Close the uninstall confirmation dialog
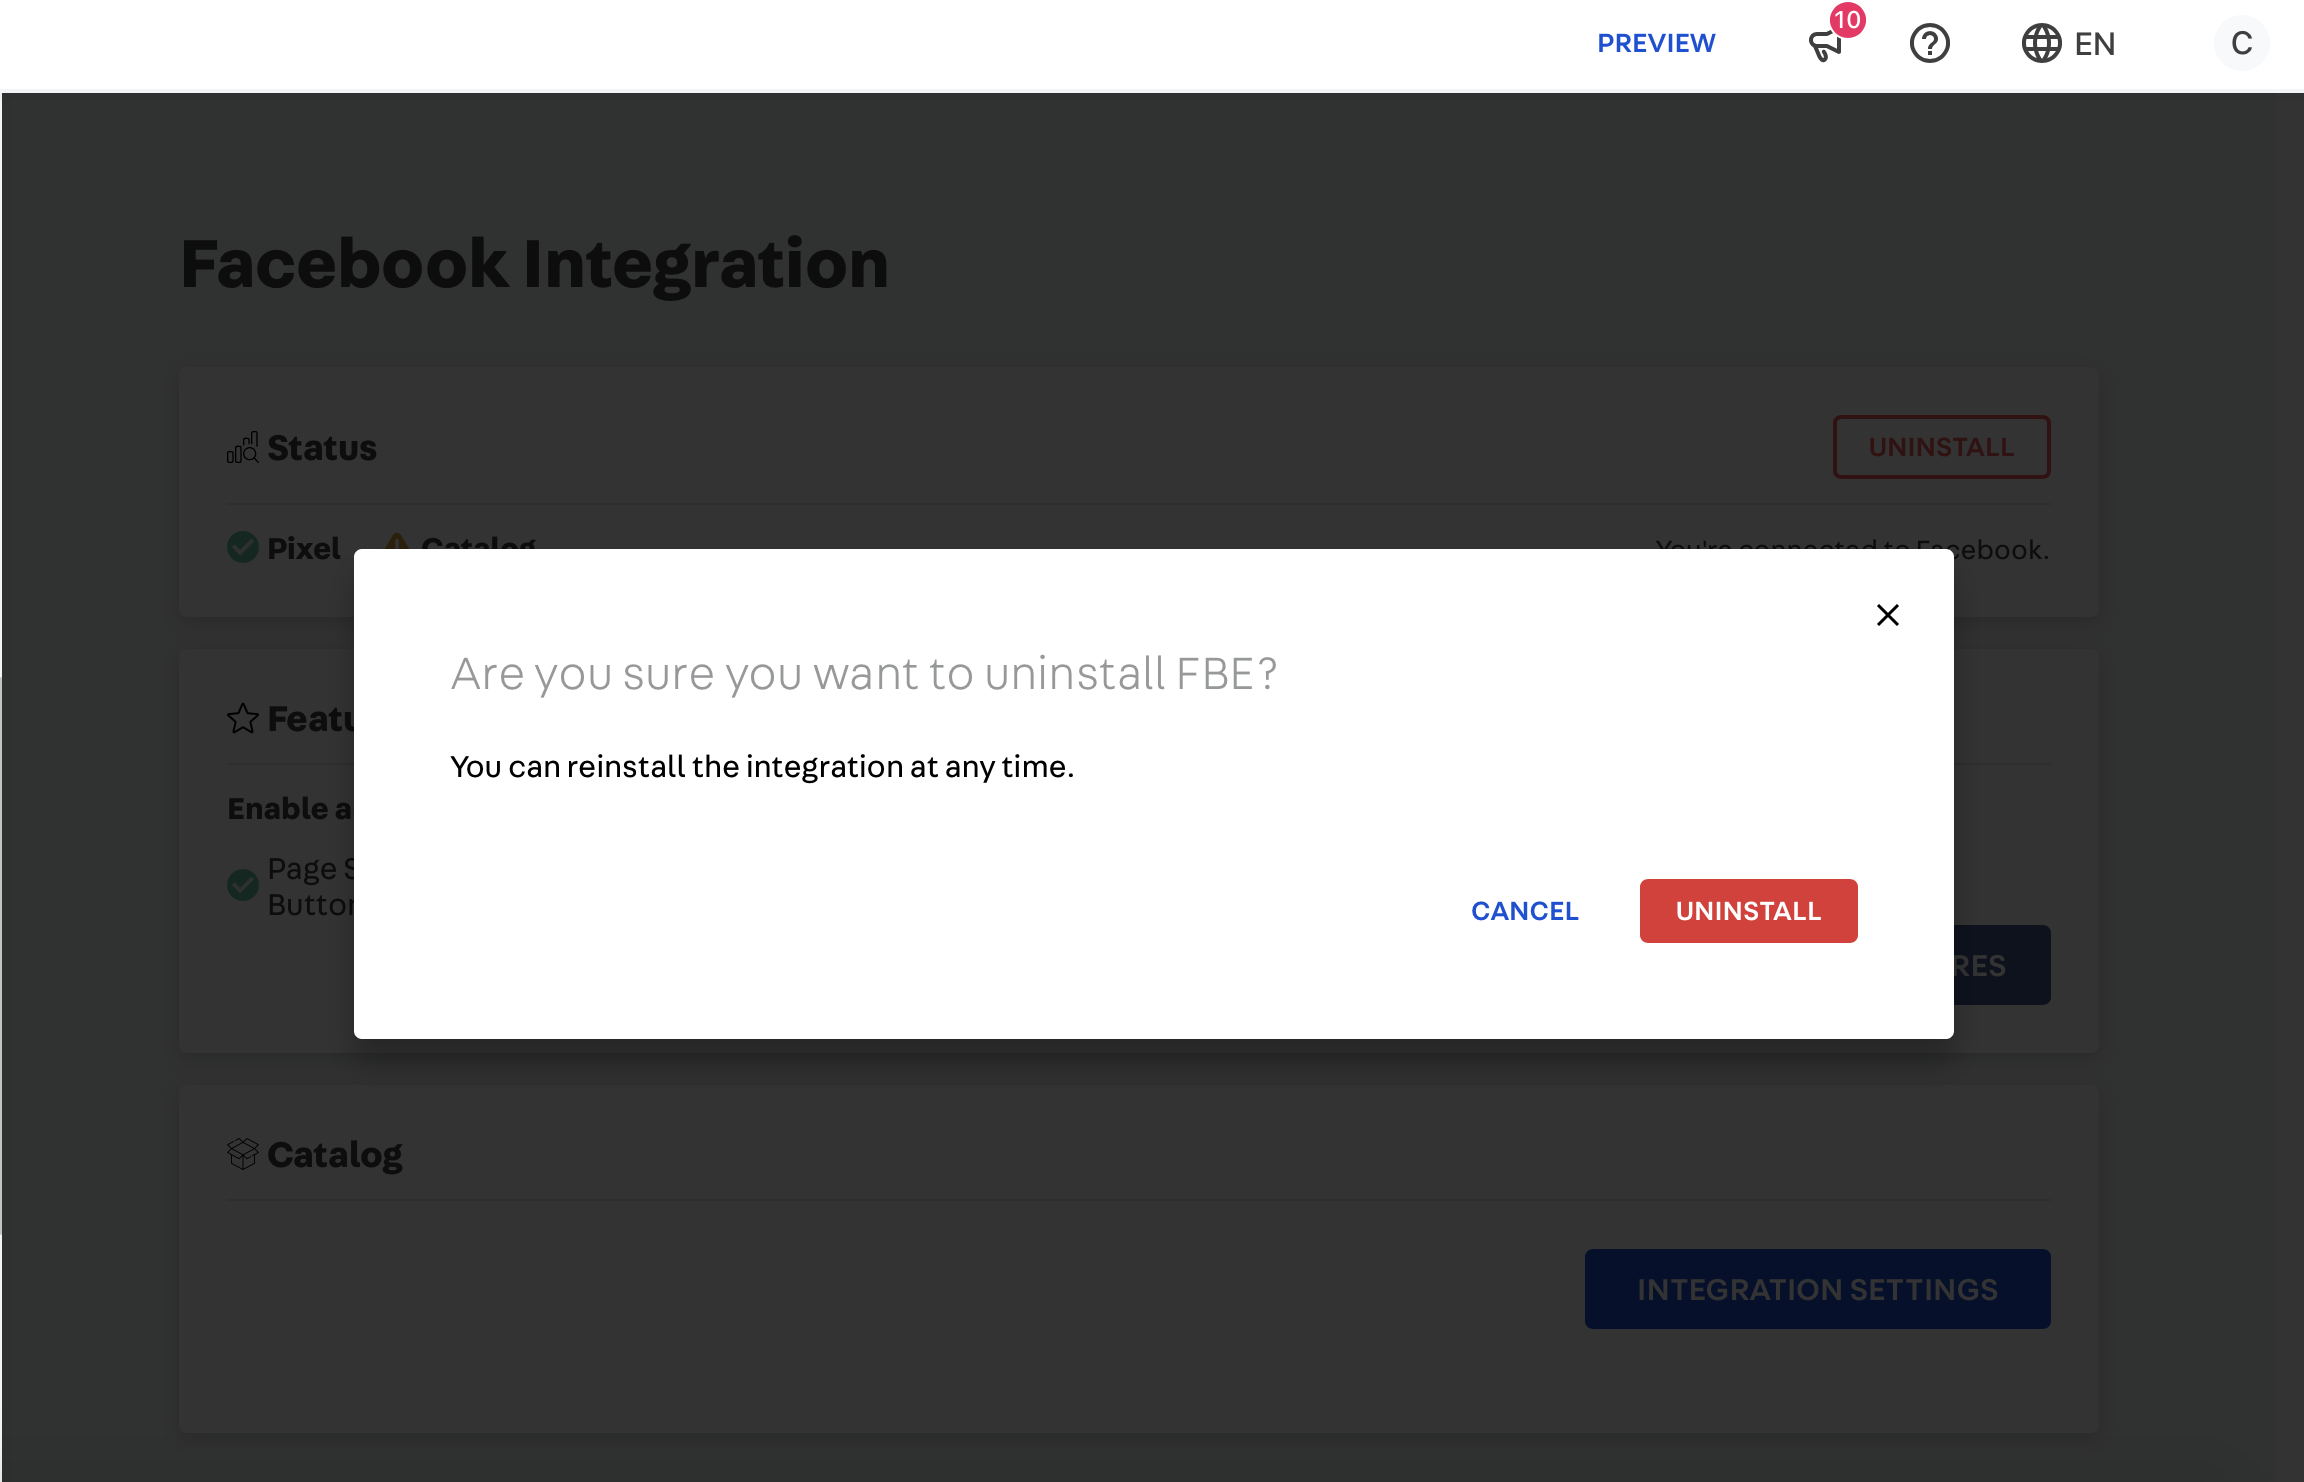The height and width of the screenshot is (1482, 2304). (x=1888, y=614)
